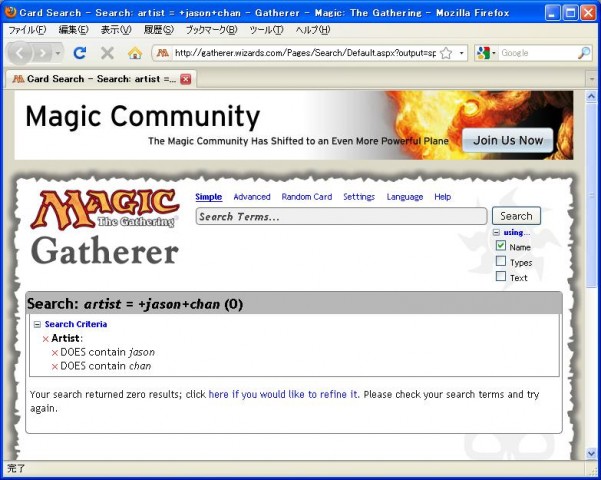The image size is (601, 480).
Task: Click the Search Criteria heading link
Action: tap(76, 324)
